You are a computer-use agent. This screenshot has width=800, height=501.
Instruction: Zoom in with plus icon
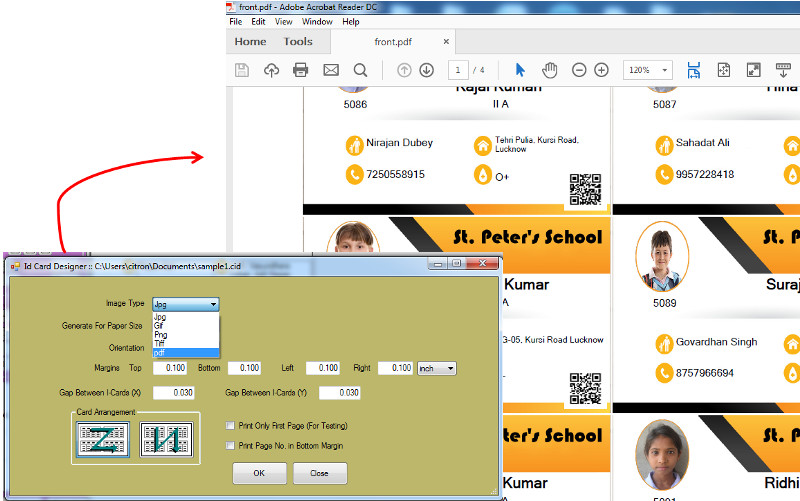tap(601, 70)
